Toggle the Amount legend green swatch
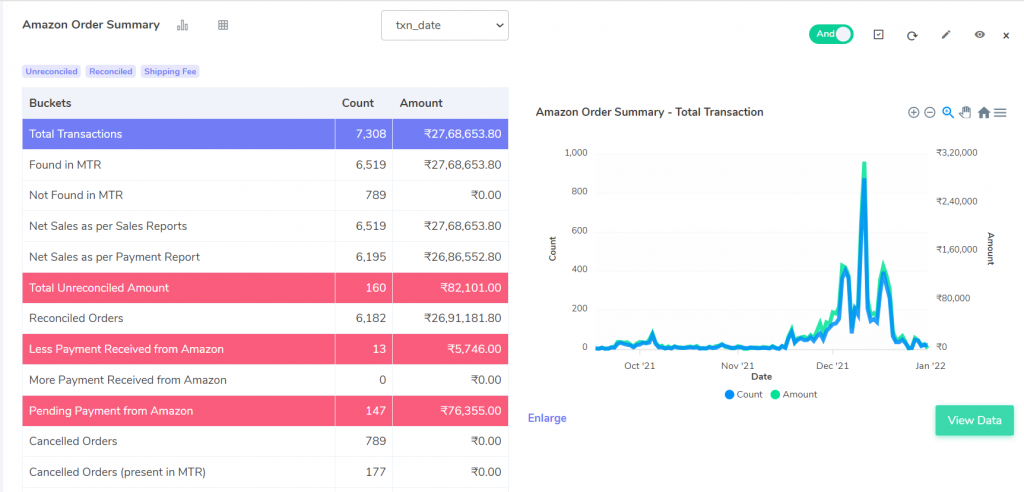 point(775,395)
